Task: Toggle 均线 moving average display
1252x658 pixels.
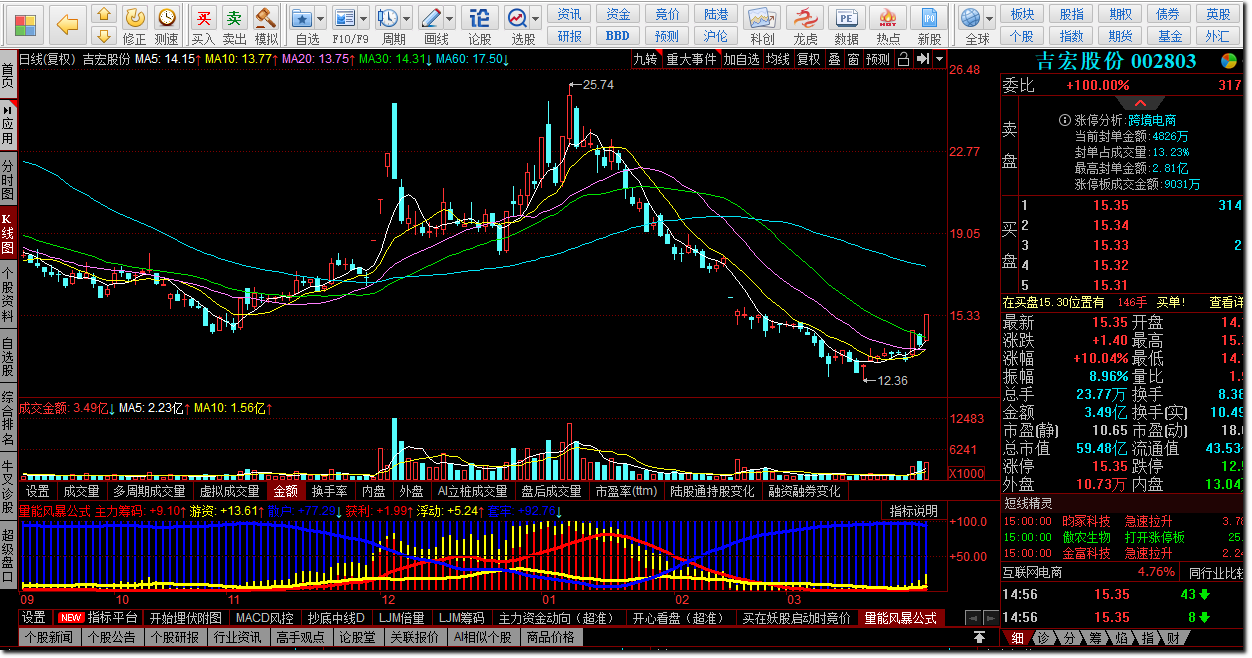Action: coord(778,59)
